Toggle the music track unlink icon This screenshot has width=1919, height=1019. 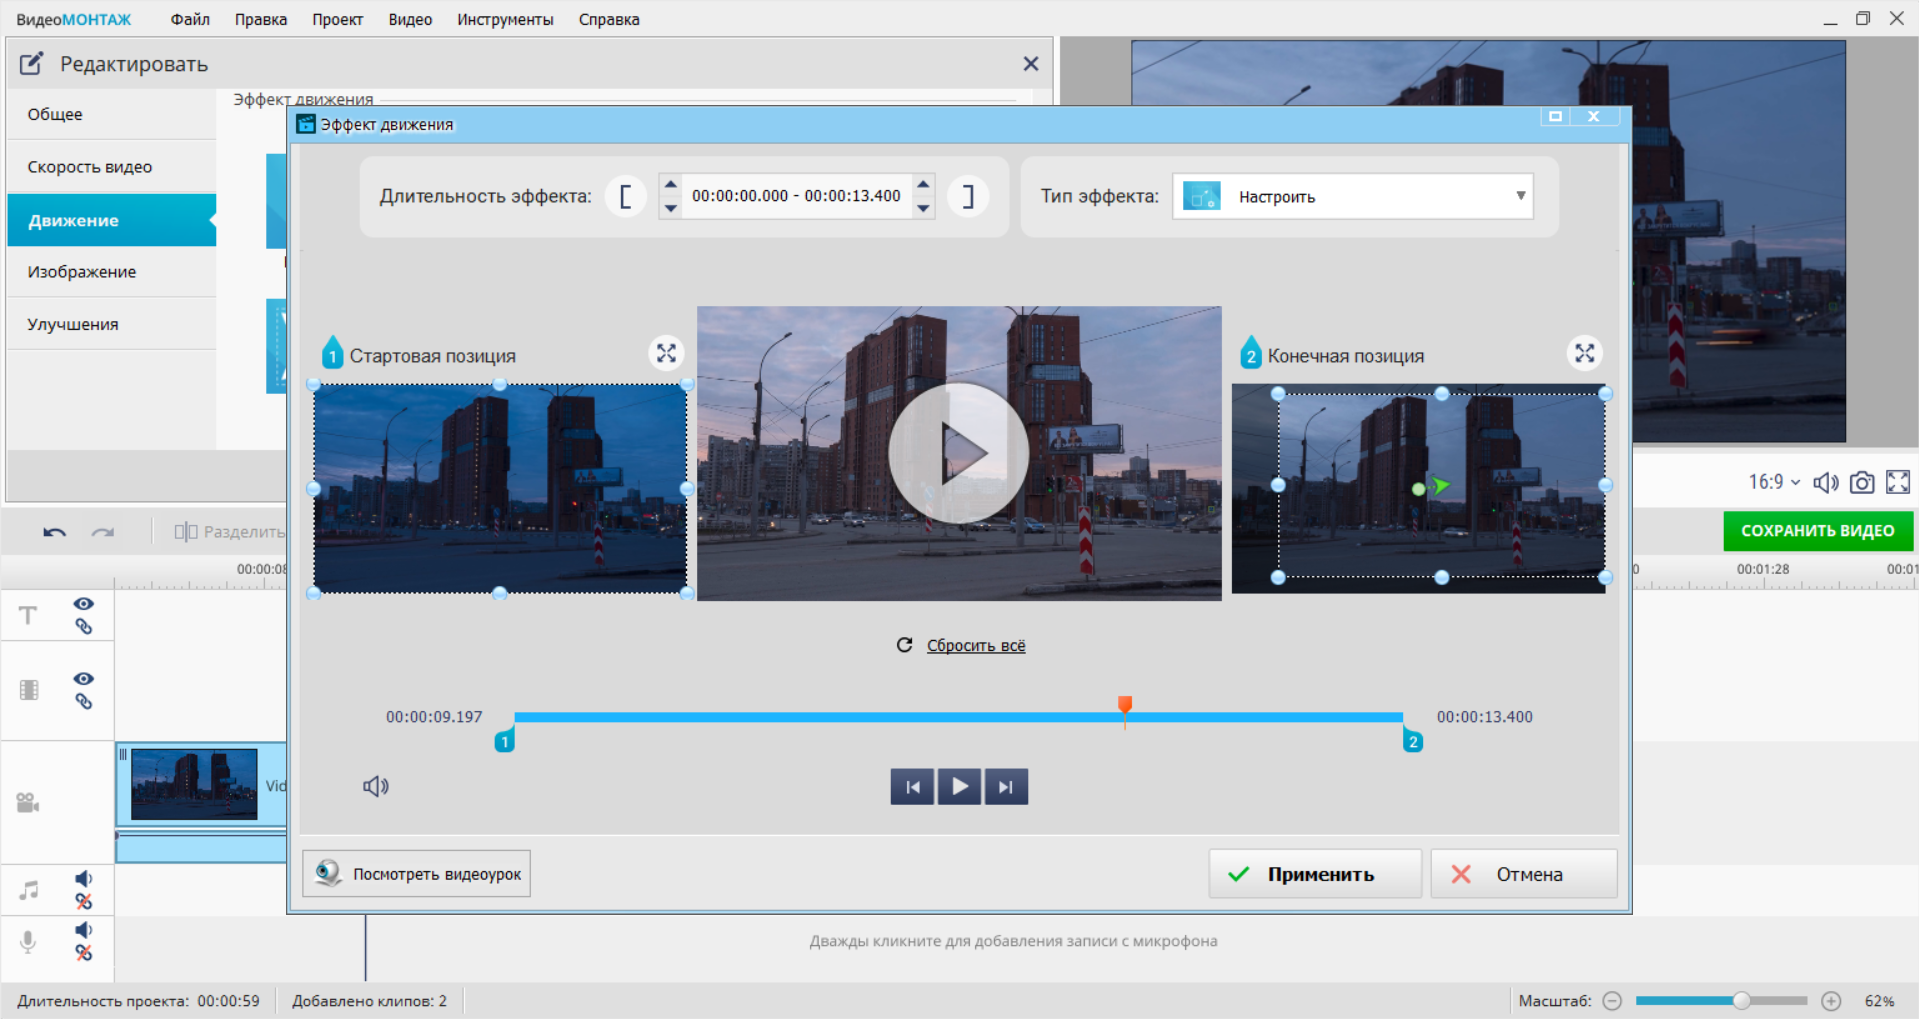click(x=84, y=902)
